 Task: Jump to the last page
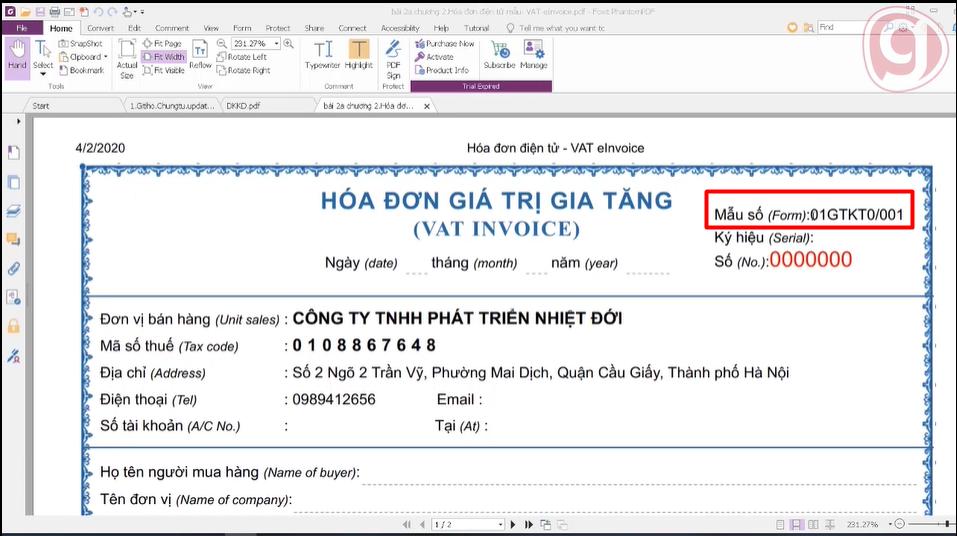coord(529,524)
